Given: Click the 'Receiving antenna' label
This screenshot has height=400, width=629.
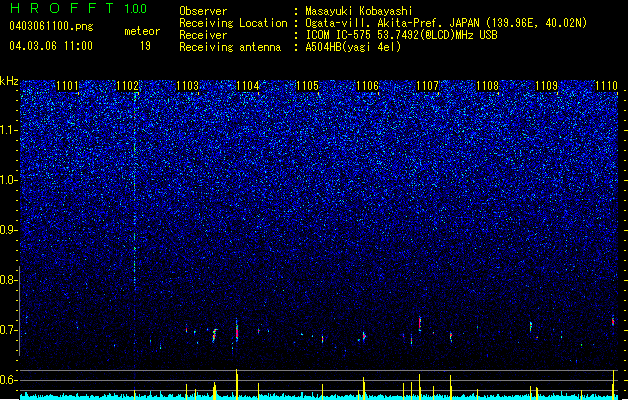Looking at the screenshot, I should coord(230,47).
